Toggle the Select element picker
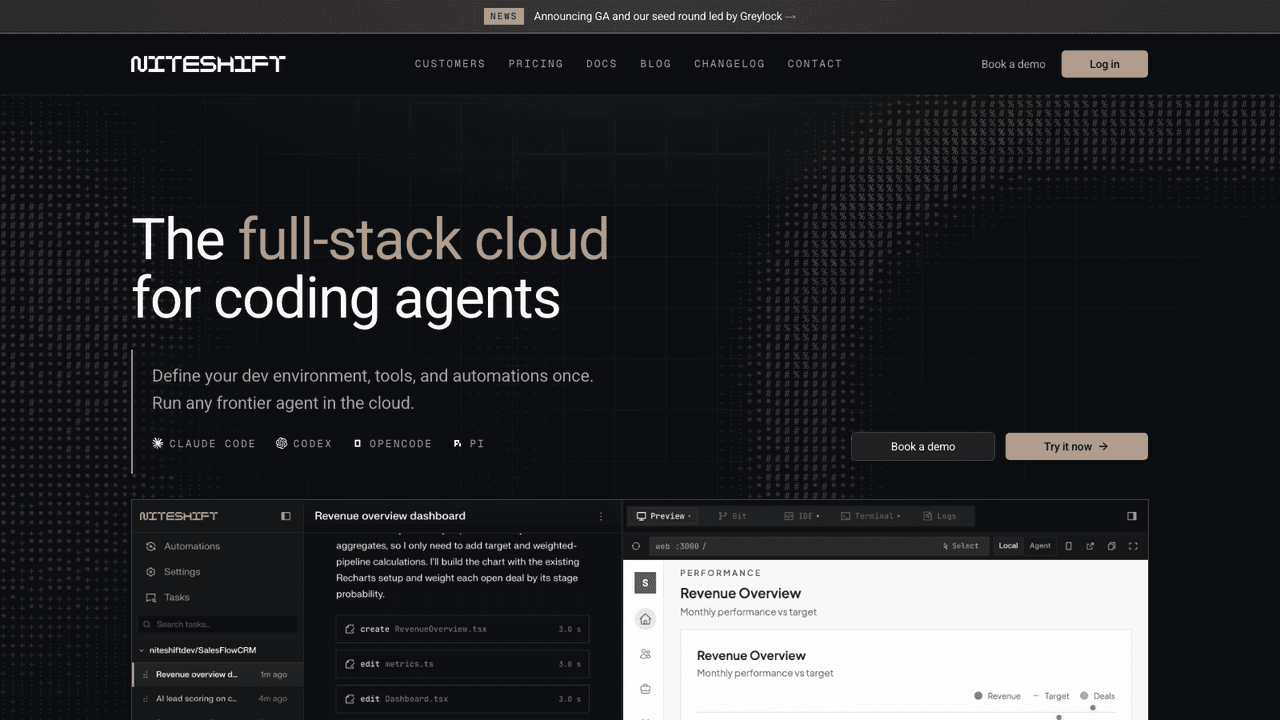Screen dimensions: 1280x720 point(961,546)
